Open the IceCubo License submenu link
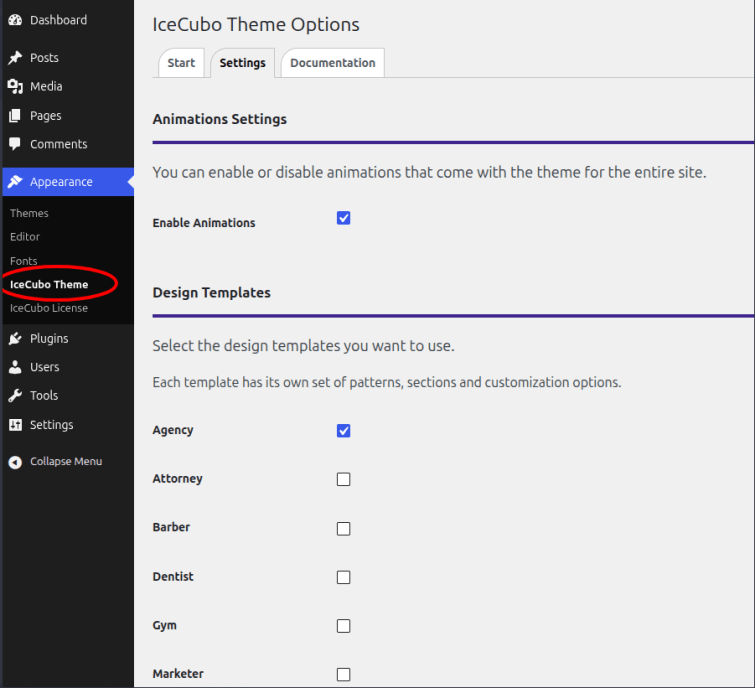The image size is (755, 688). (x=49, y=308)
